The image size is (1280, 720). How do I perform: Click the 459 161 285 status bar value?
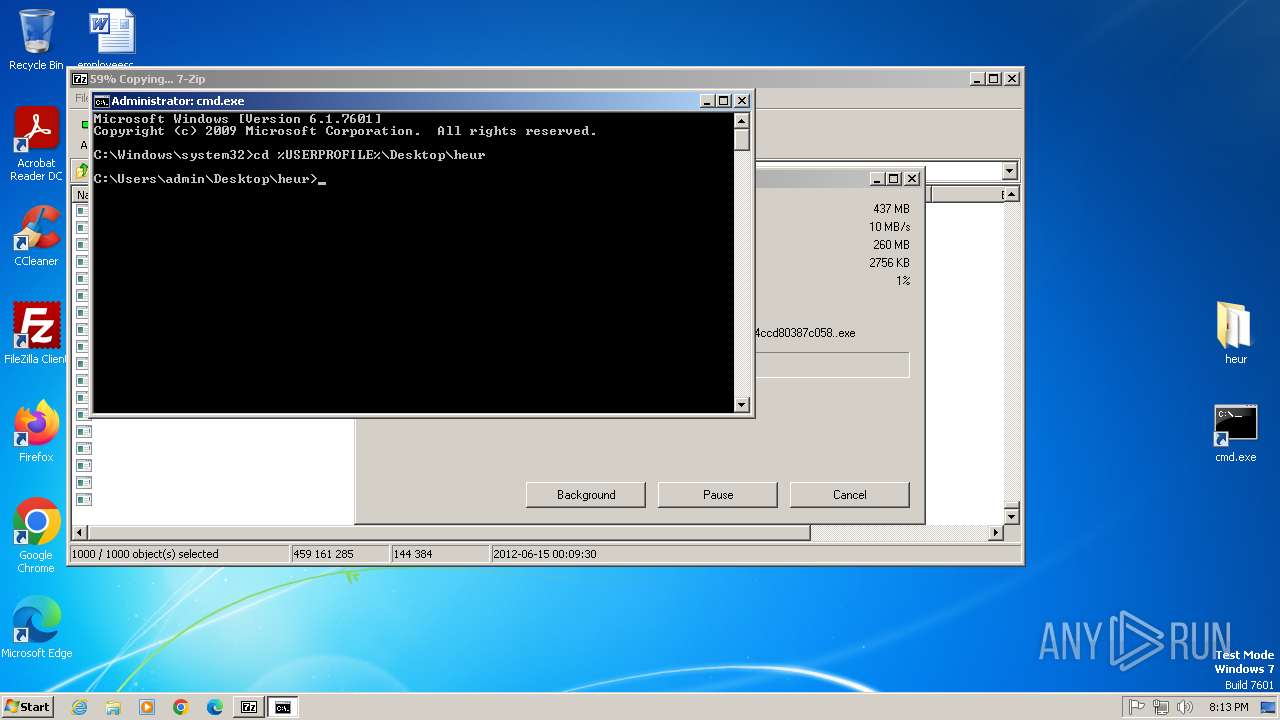click(323, 554)
